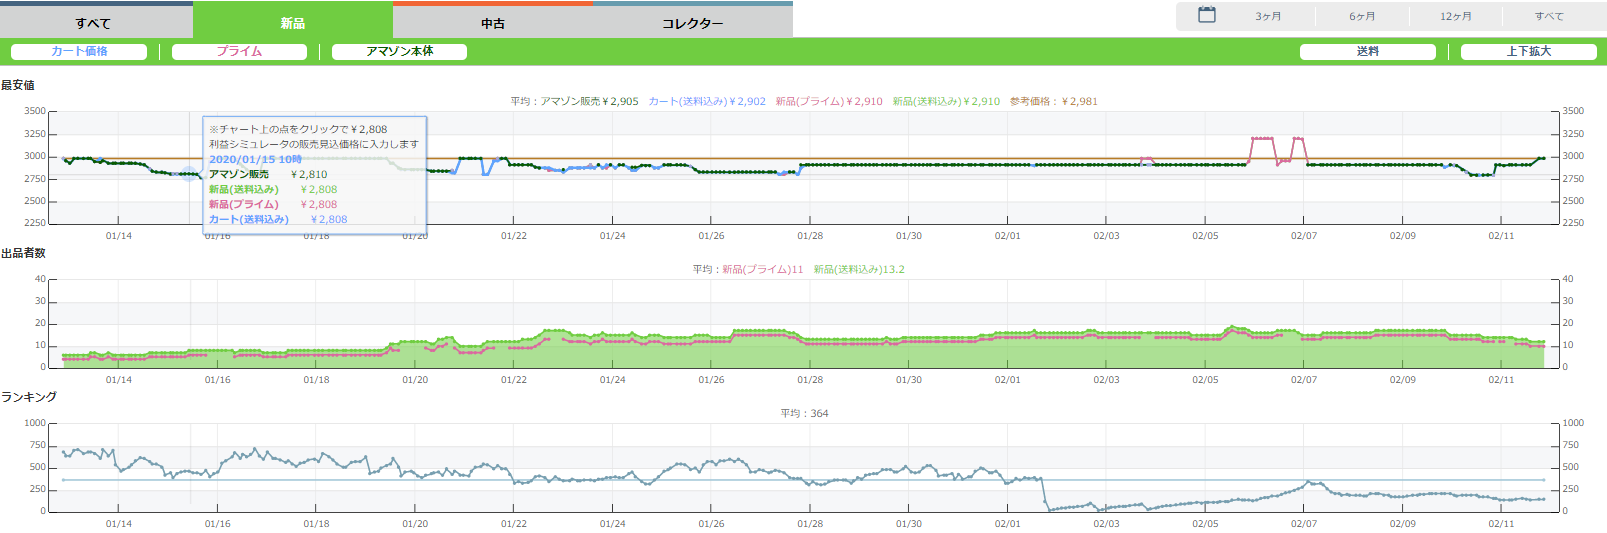Screen dimensions: 1607x533
Task: Click the 上下拡大 vertical zoom button
Action: point(1528,51)
